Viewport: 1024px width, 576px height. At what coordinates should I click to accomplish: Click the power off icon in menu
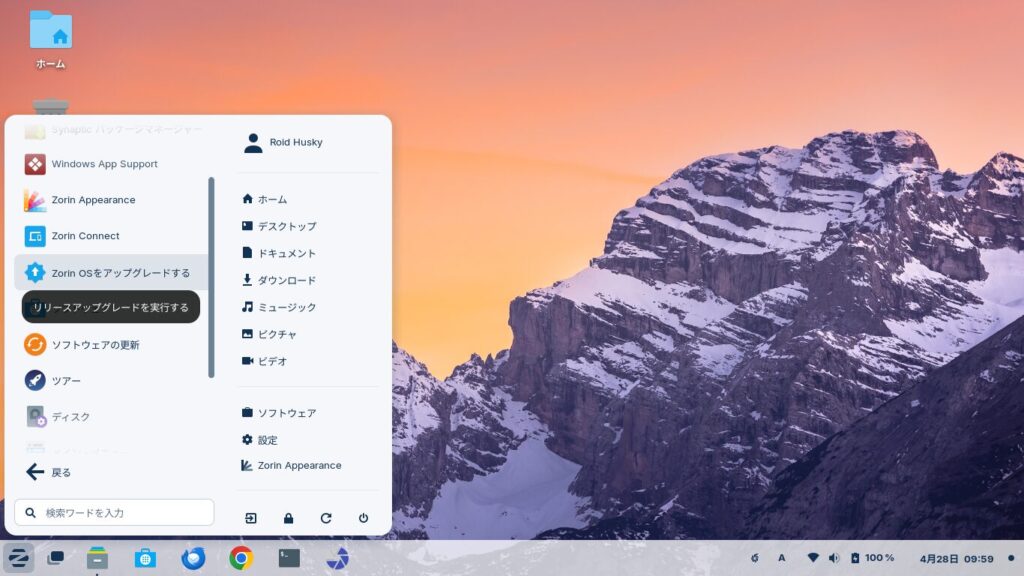pyautogui.click(x=363, y=518)
